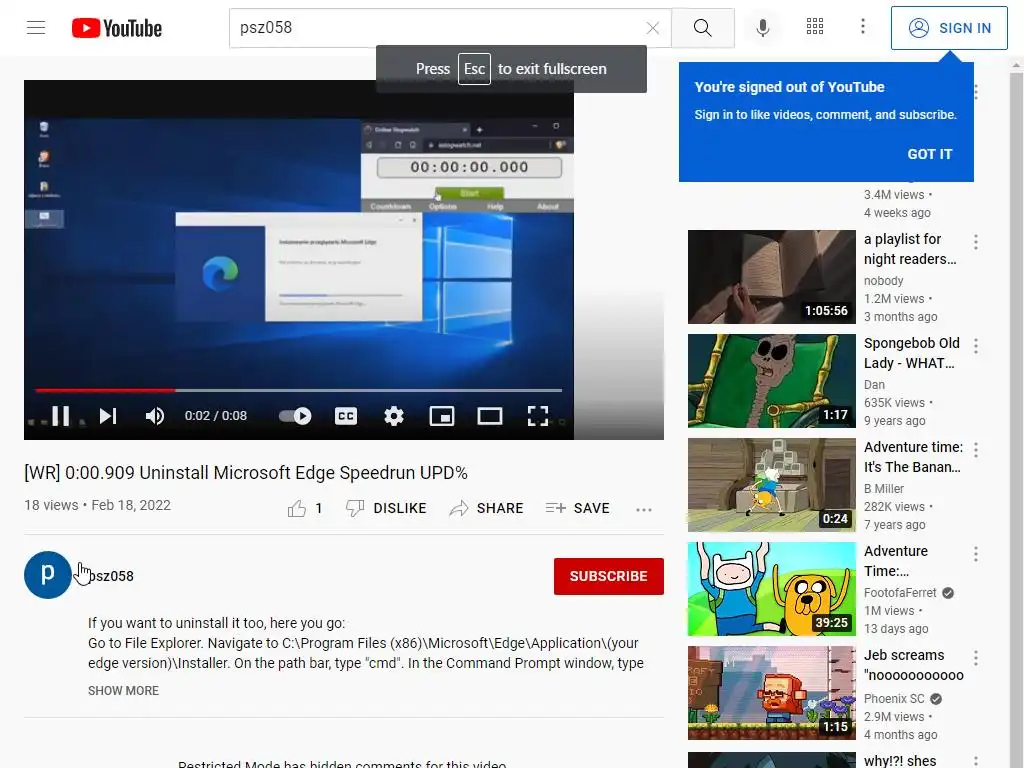The height and width of the screenshot is (768, 1024).
Task: Open FootofaFerret Adventure Time 39:25 thumbnail
Action: click(x=771, y=589)
